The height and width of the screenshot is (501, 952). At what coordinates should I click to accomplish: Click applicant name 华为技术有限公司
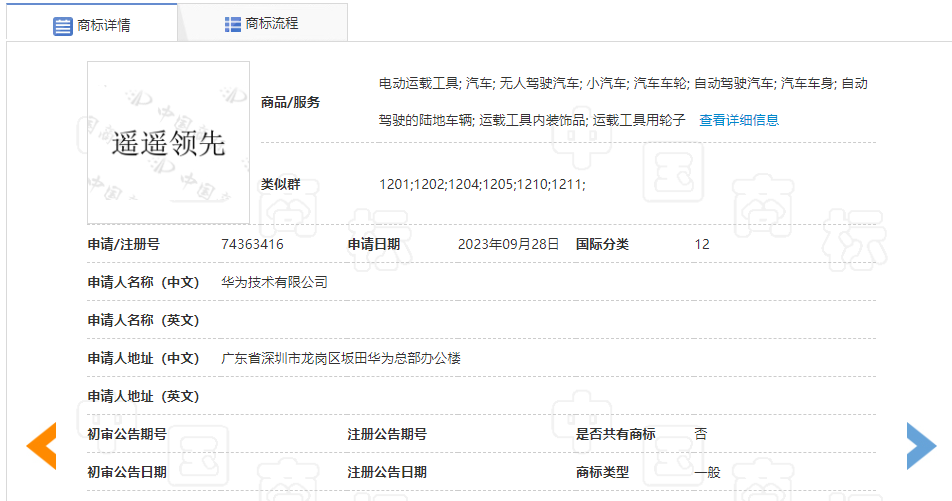pyautogui.click(x=274, y=282)
